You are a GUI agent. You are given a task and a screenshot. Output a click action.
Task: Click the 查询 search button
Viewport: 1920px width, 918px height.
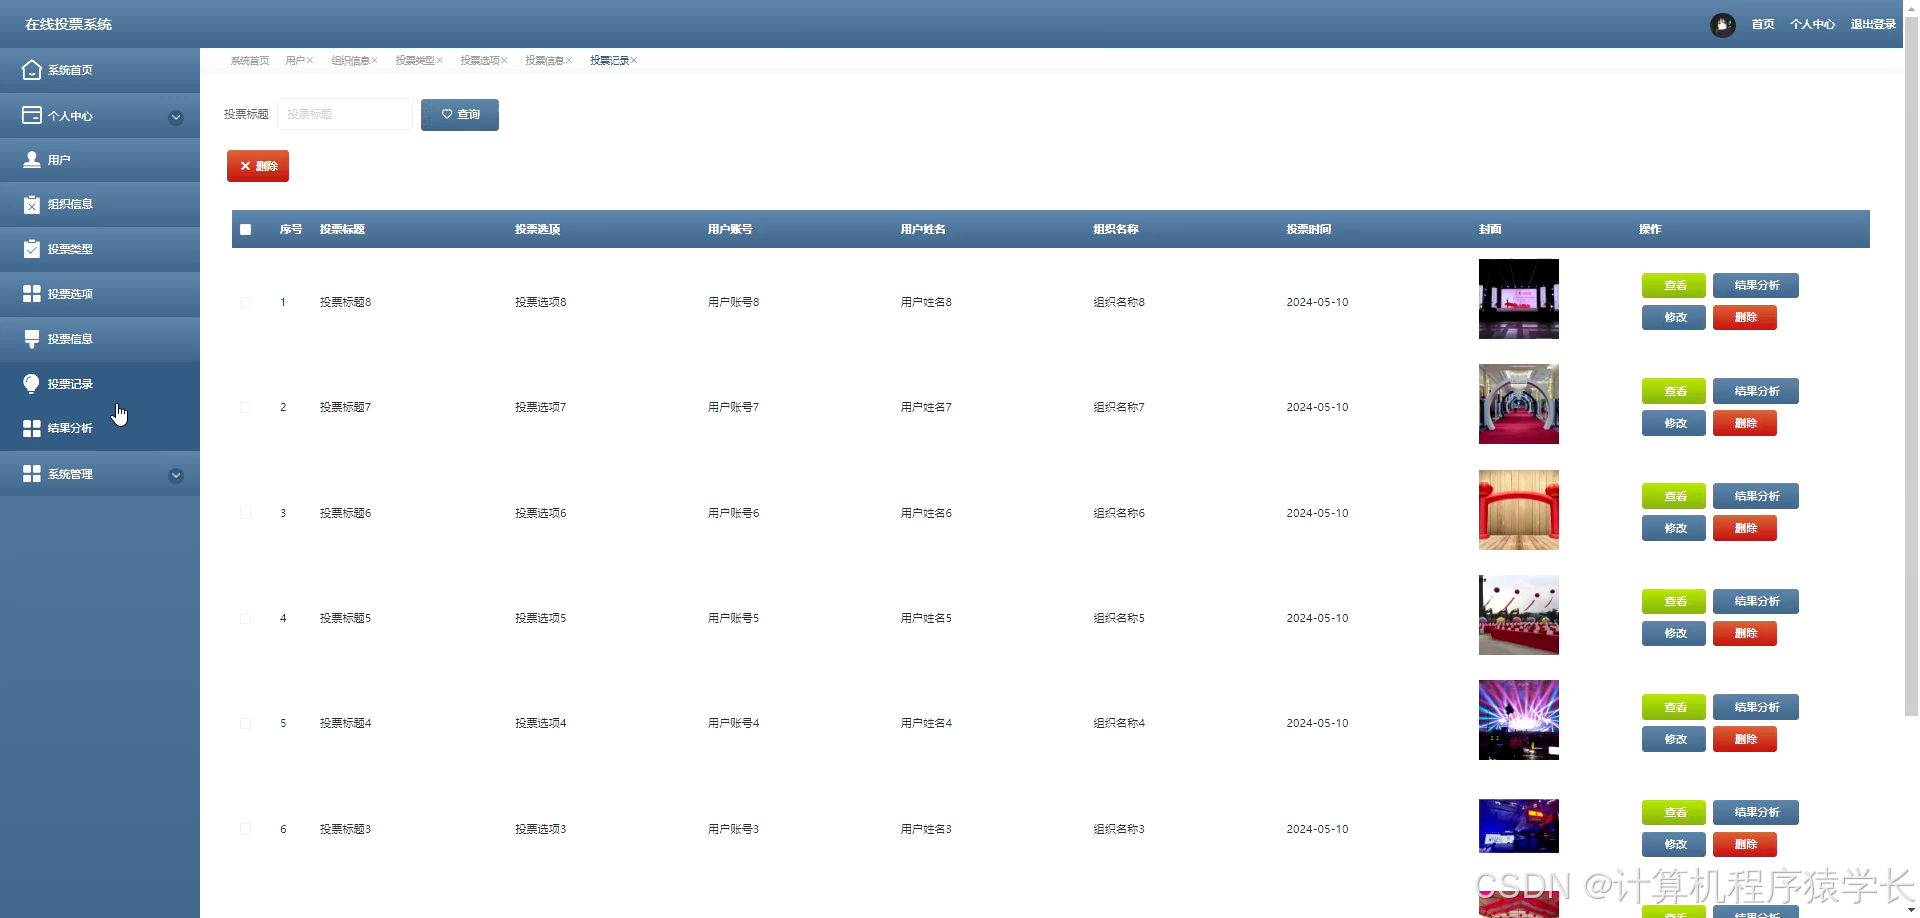[460, 115]
